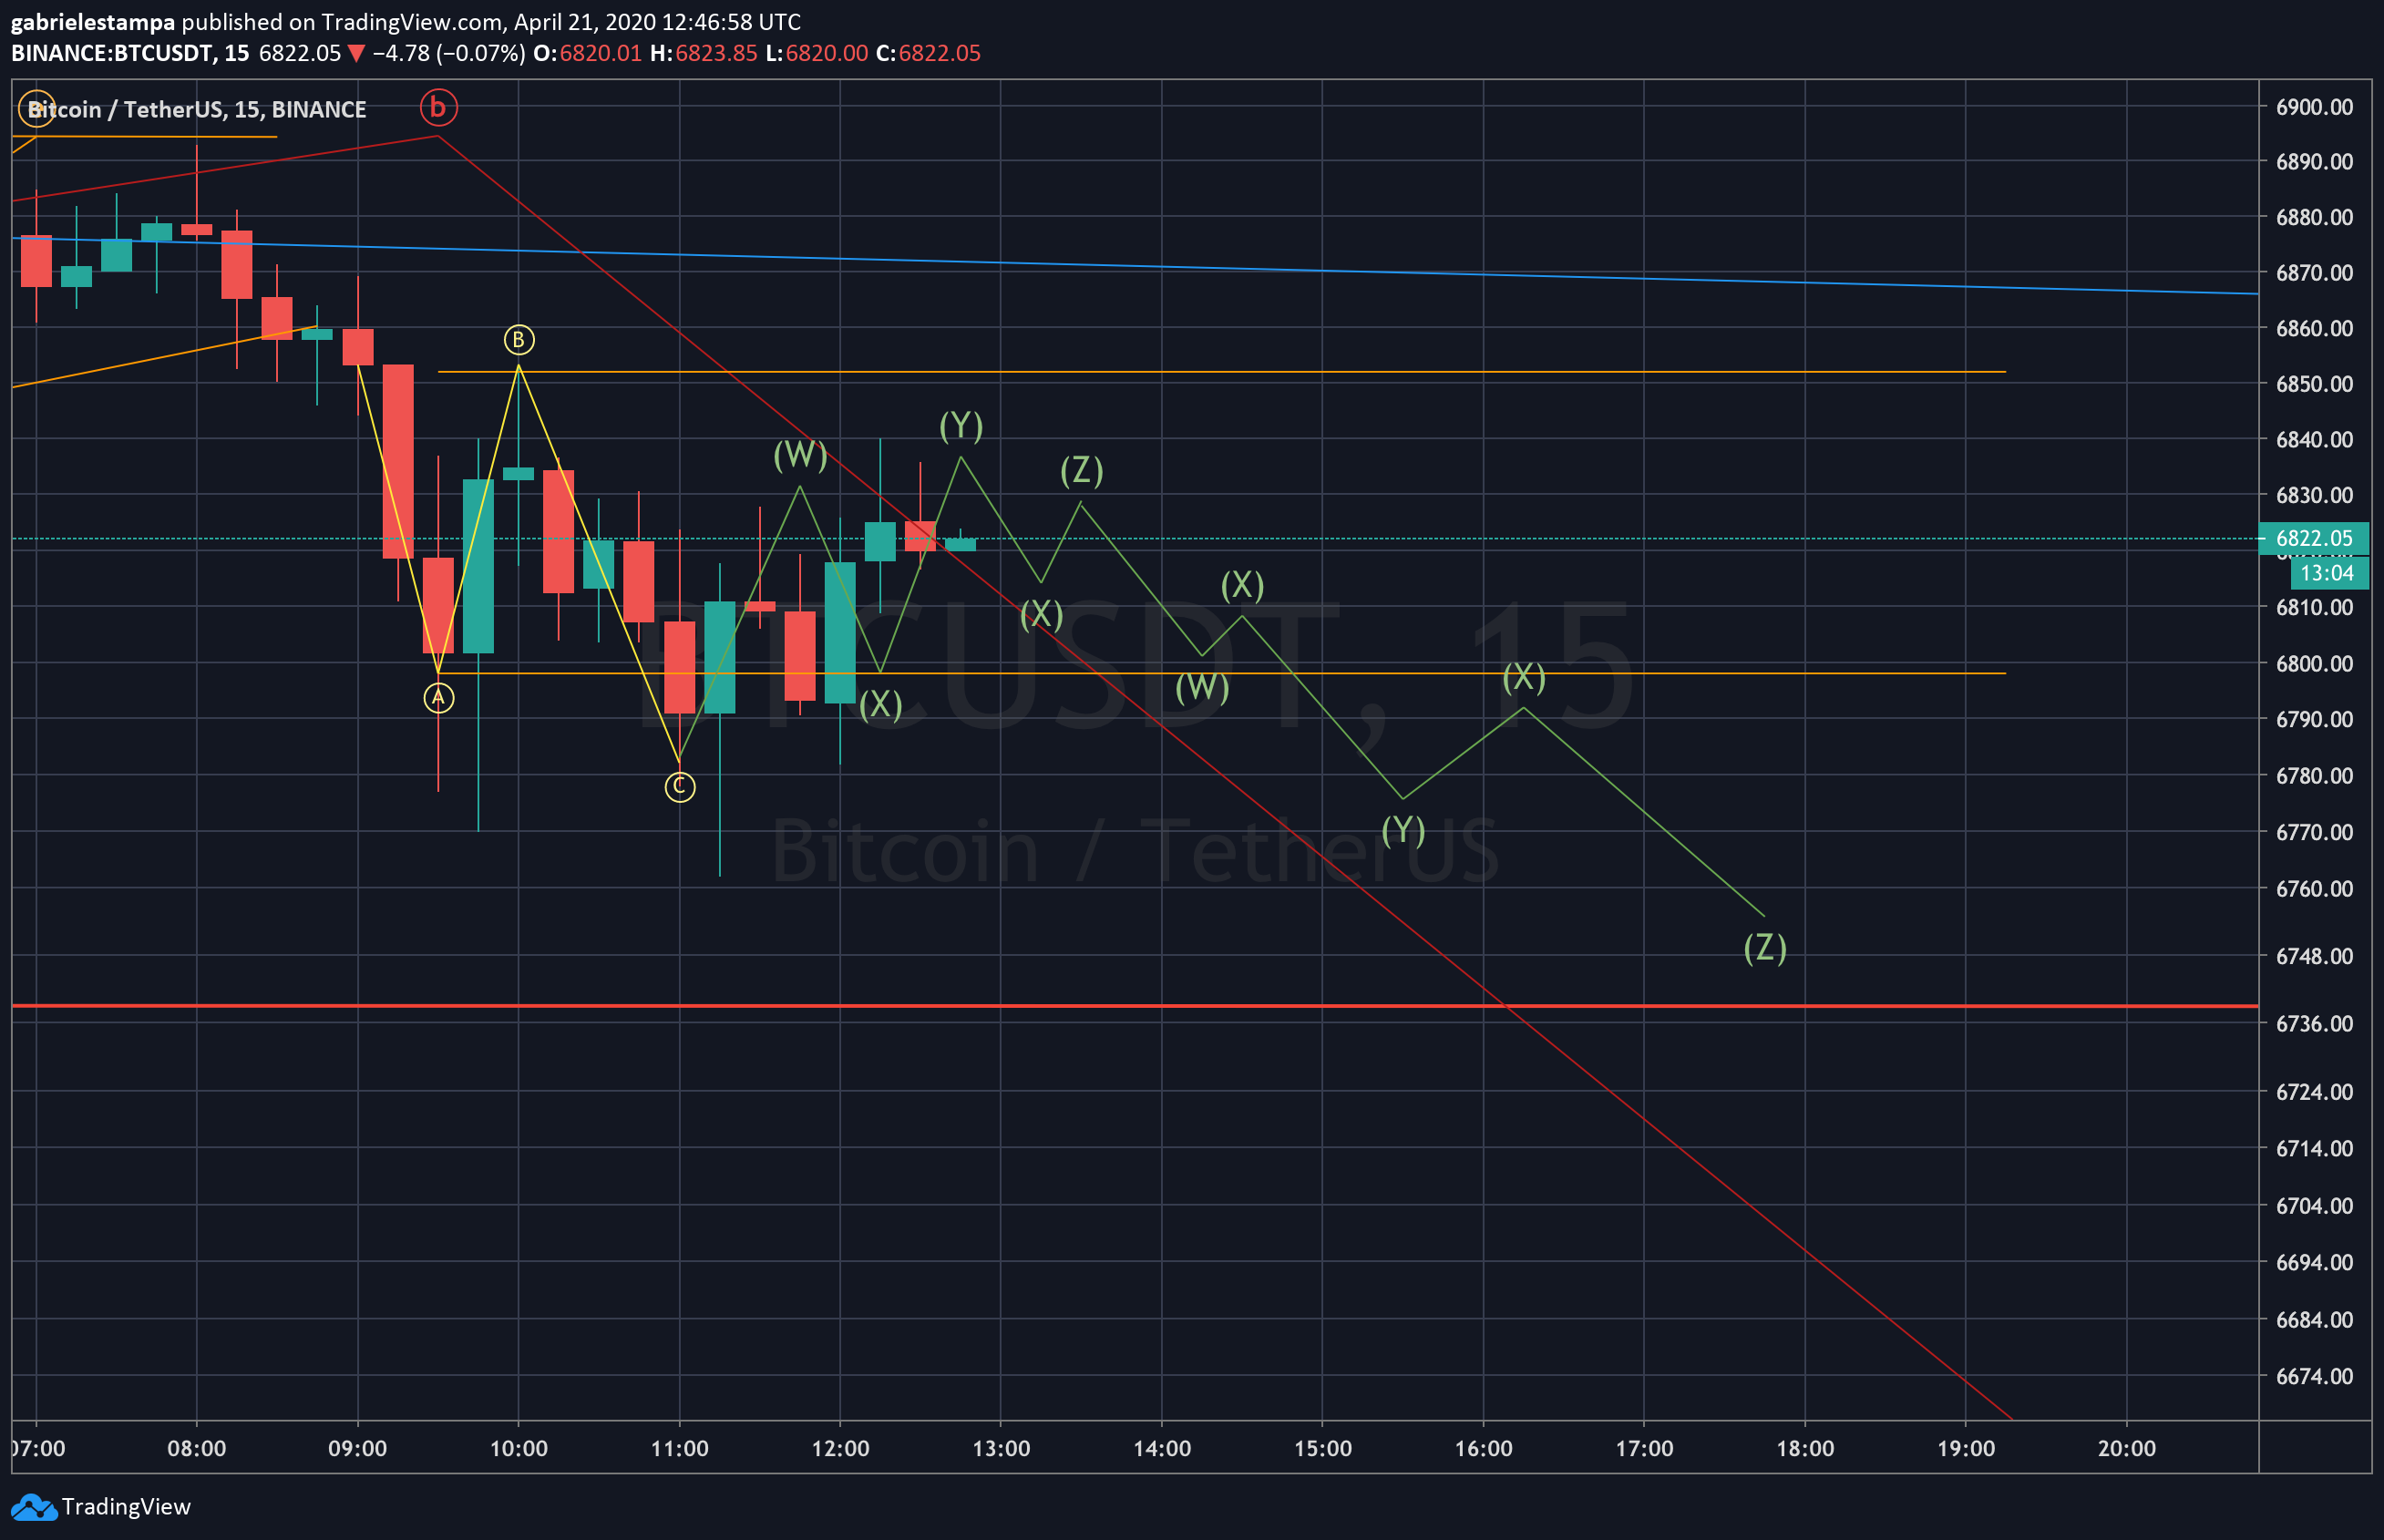Viewport: 2384px width, 1540px height.
Task: Select the circled yellow 'B' wave label
Action: click(518, 340)
